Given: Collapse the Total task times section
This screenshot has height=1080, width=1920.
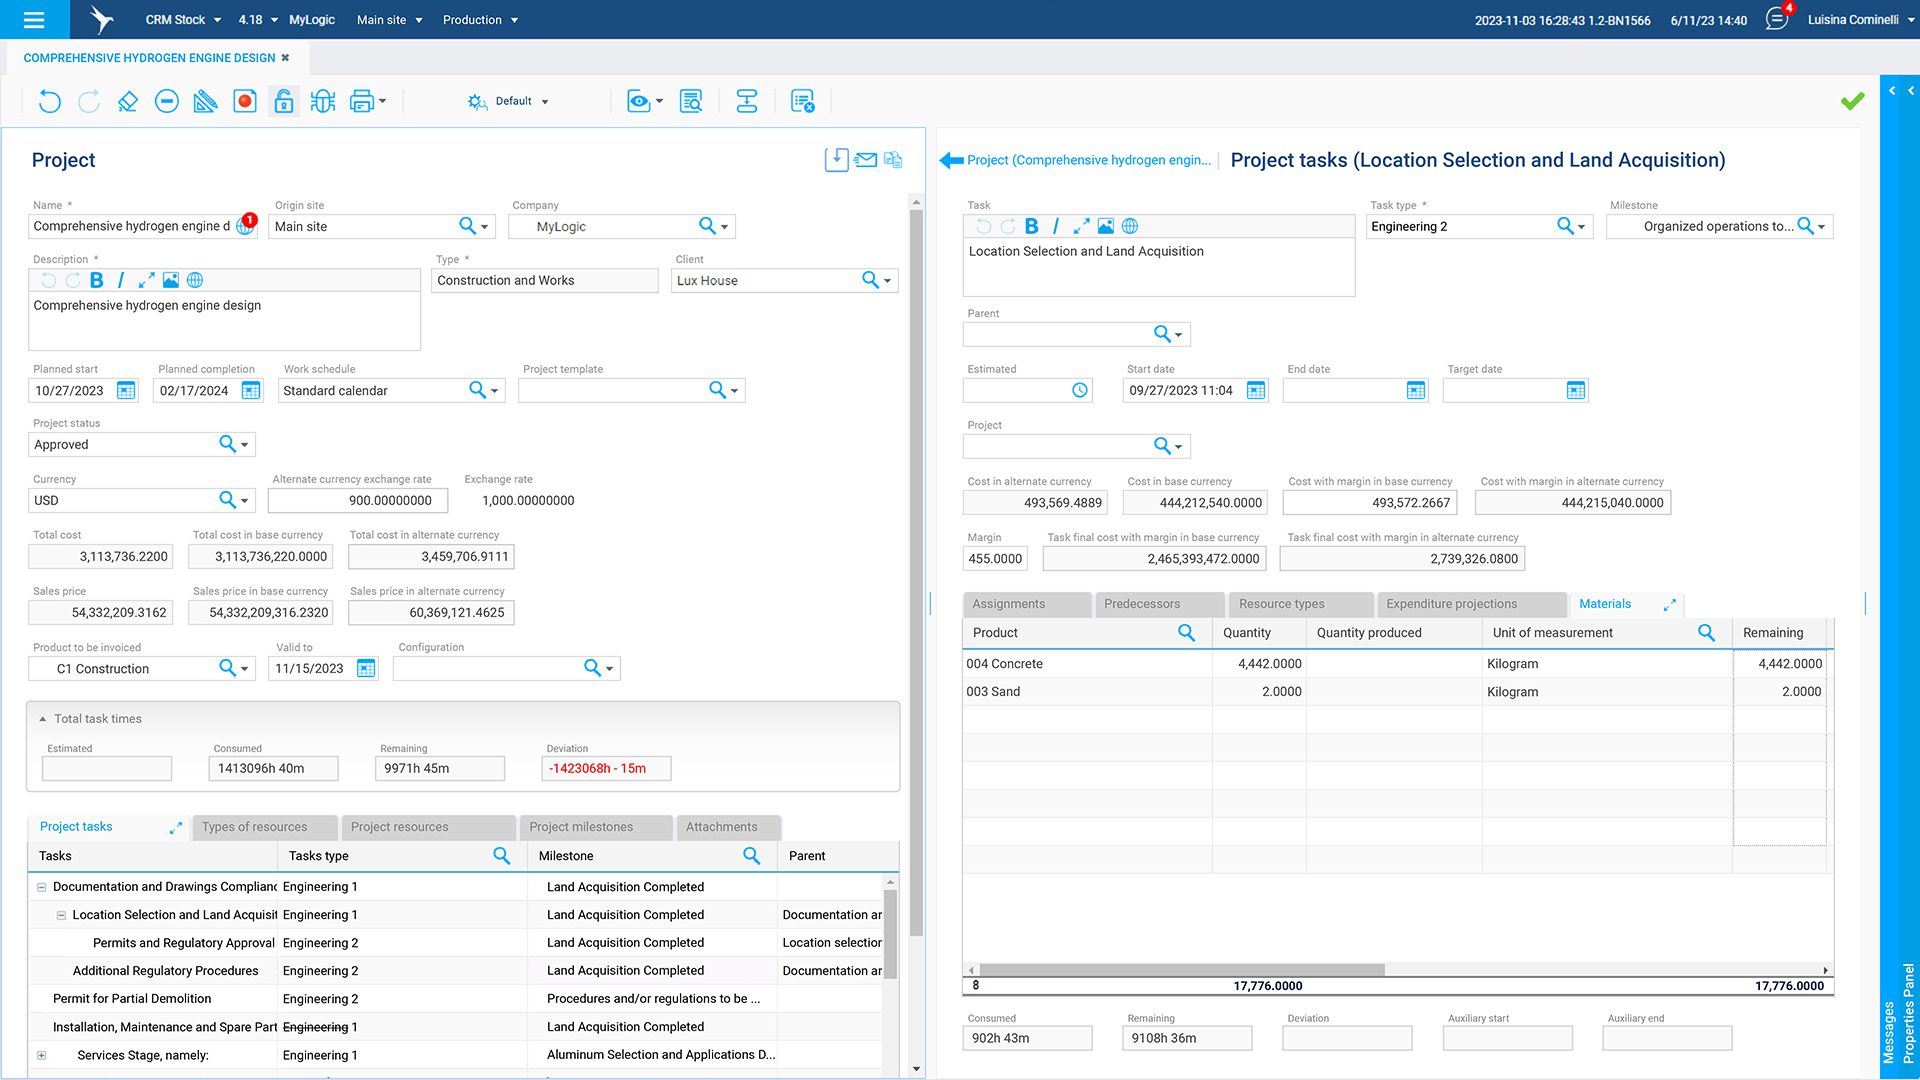Looking at the screenshot, I should point(43,719).
